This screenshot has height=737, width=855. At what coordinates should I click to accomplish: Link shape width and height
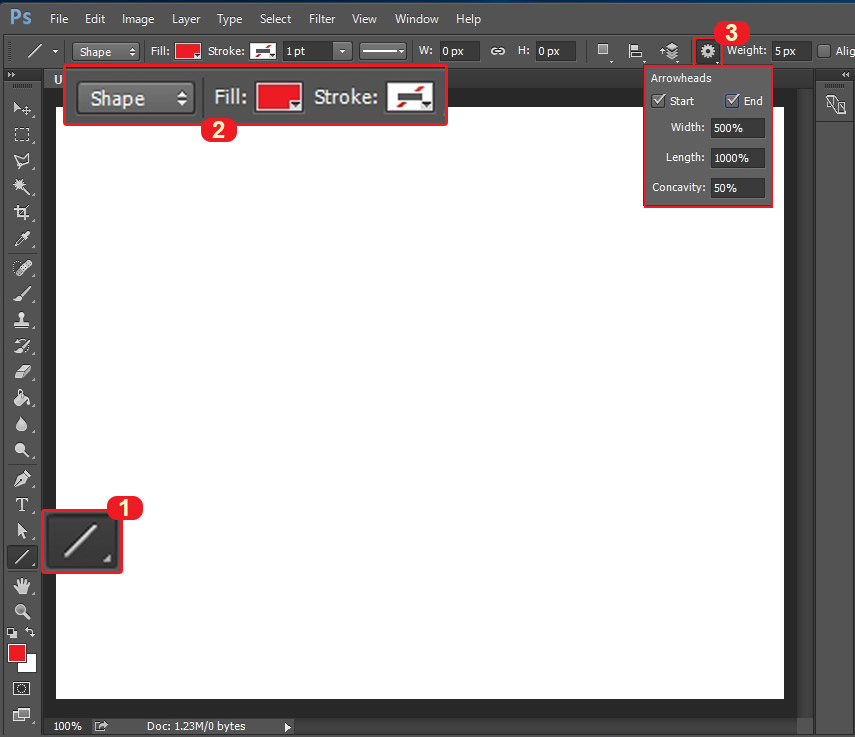coord(498,51)
